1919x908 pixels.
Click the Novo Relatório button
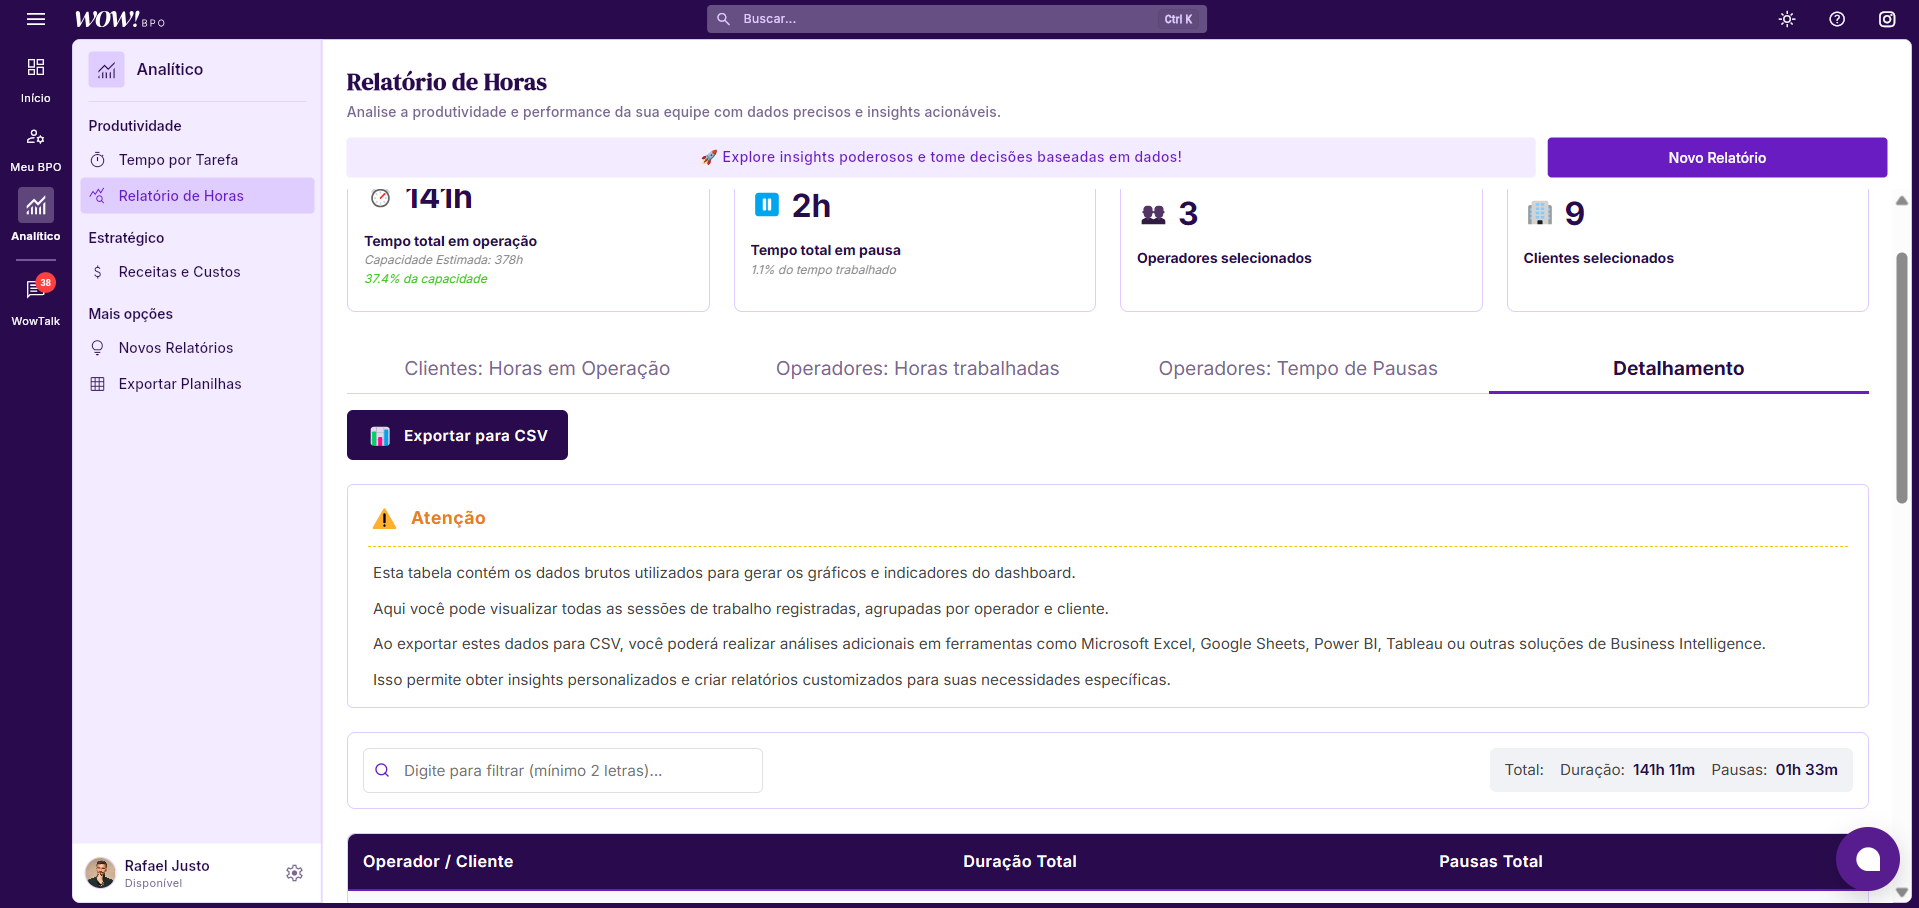[x=1716, y=158]
